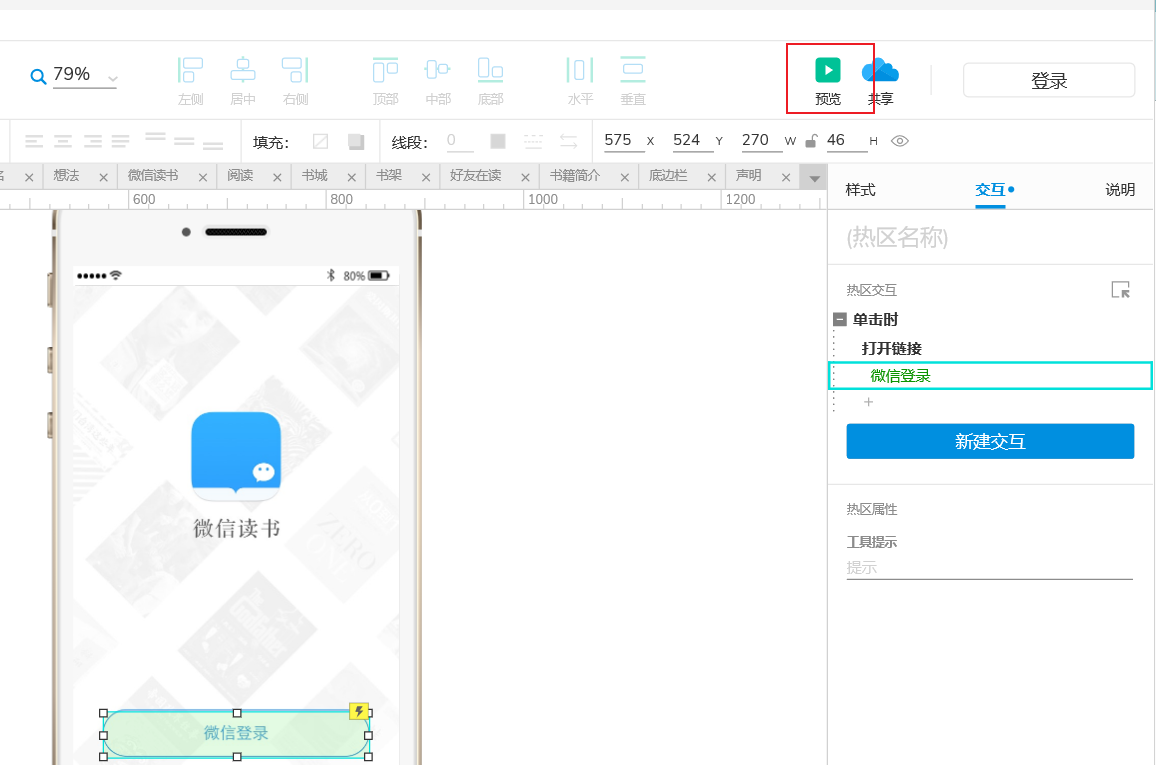Click the zoom magnifier icon

pyautogui.click(x=38, y=76)
